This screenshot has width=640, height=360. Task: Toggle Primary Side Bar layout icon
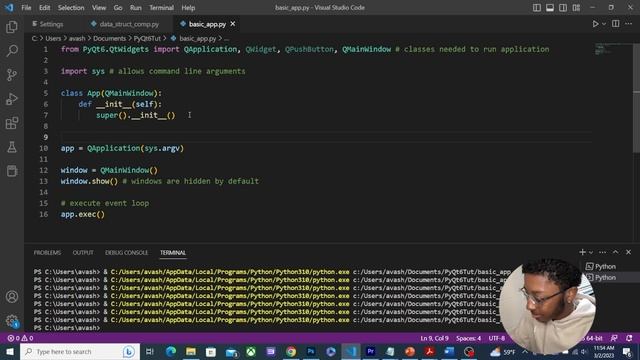click(x=537, y=8)
